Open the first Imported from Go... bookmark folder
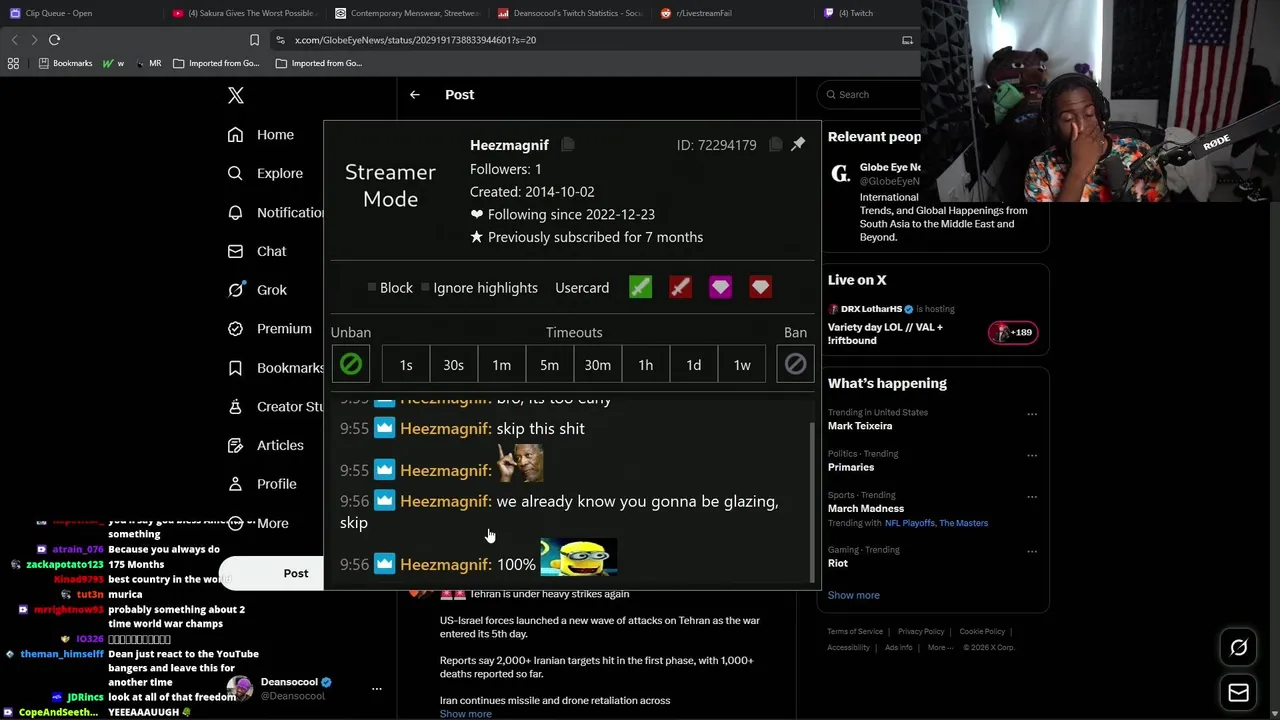 [x=216, y=63]
